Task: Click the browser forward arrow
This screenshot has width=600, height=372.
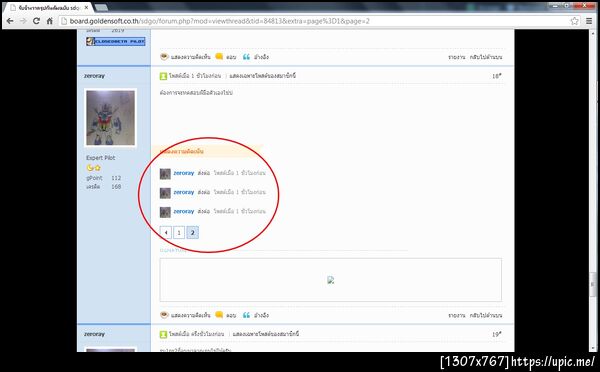Action: 23,21
